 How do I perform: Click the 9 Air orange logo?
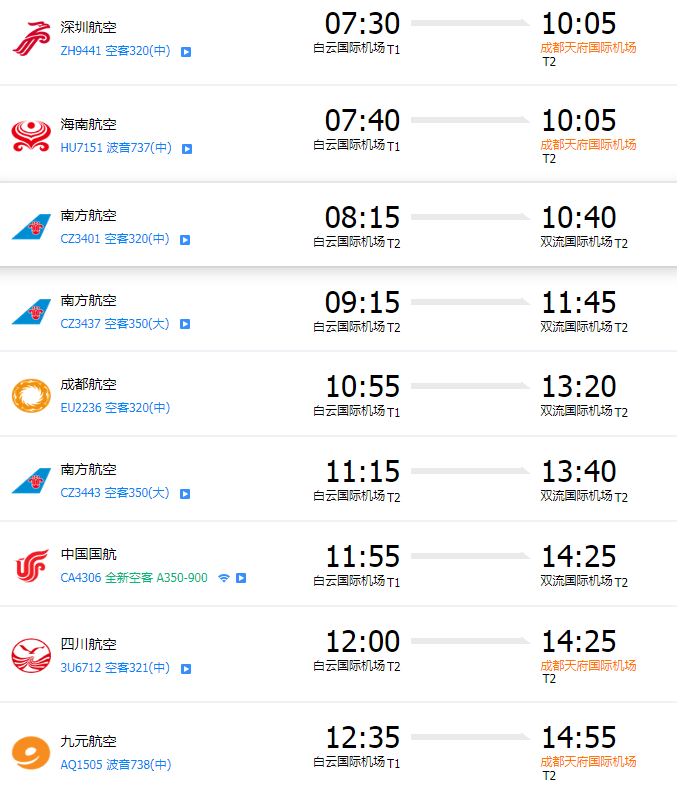[x=31, y=752]
